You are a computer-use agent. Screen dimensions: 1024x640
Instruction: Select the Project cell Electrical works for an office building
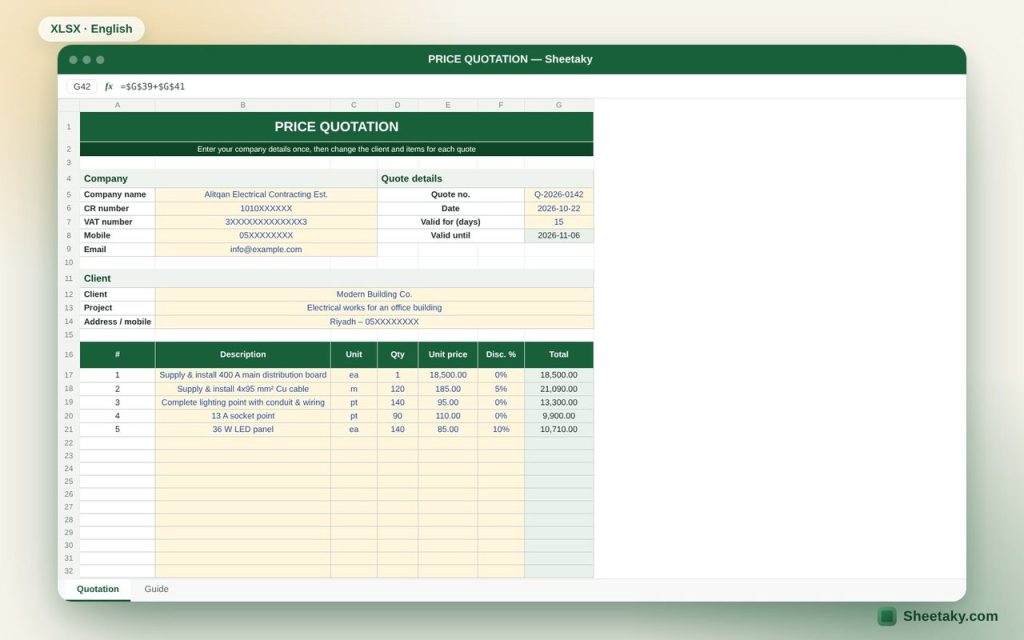374,308
